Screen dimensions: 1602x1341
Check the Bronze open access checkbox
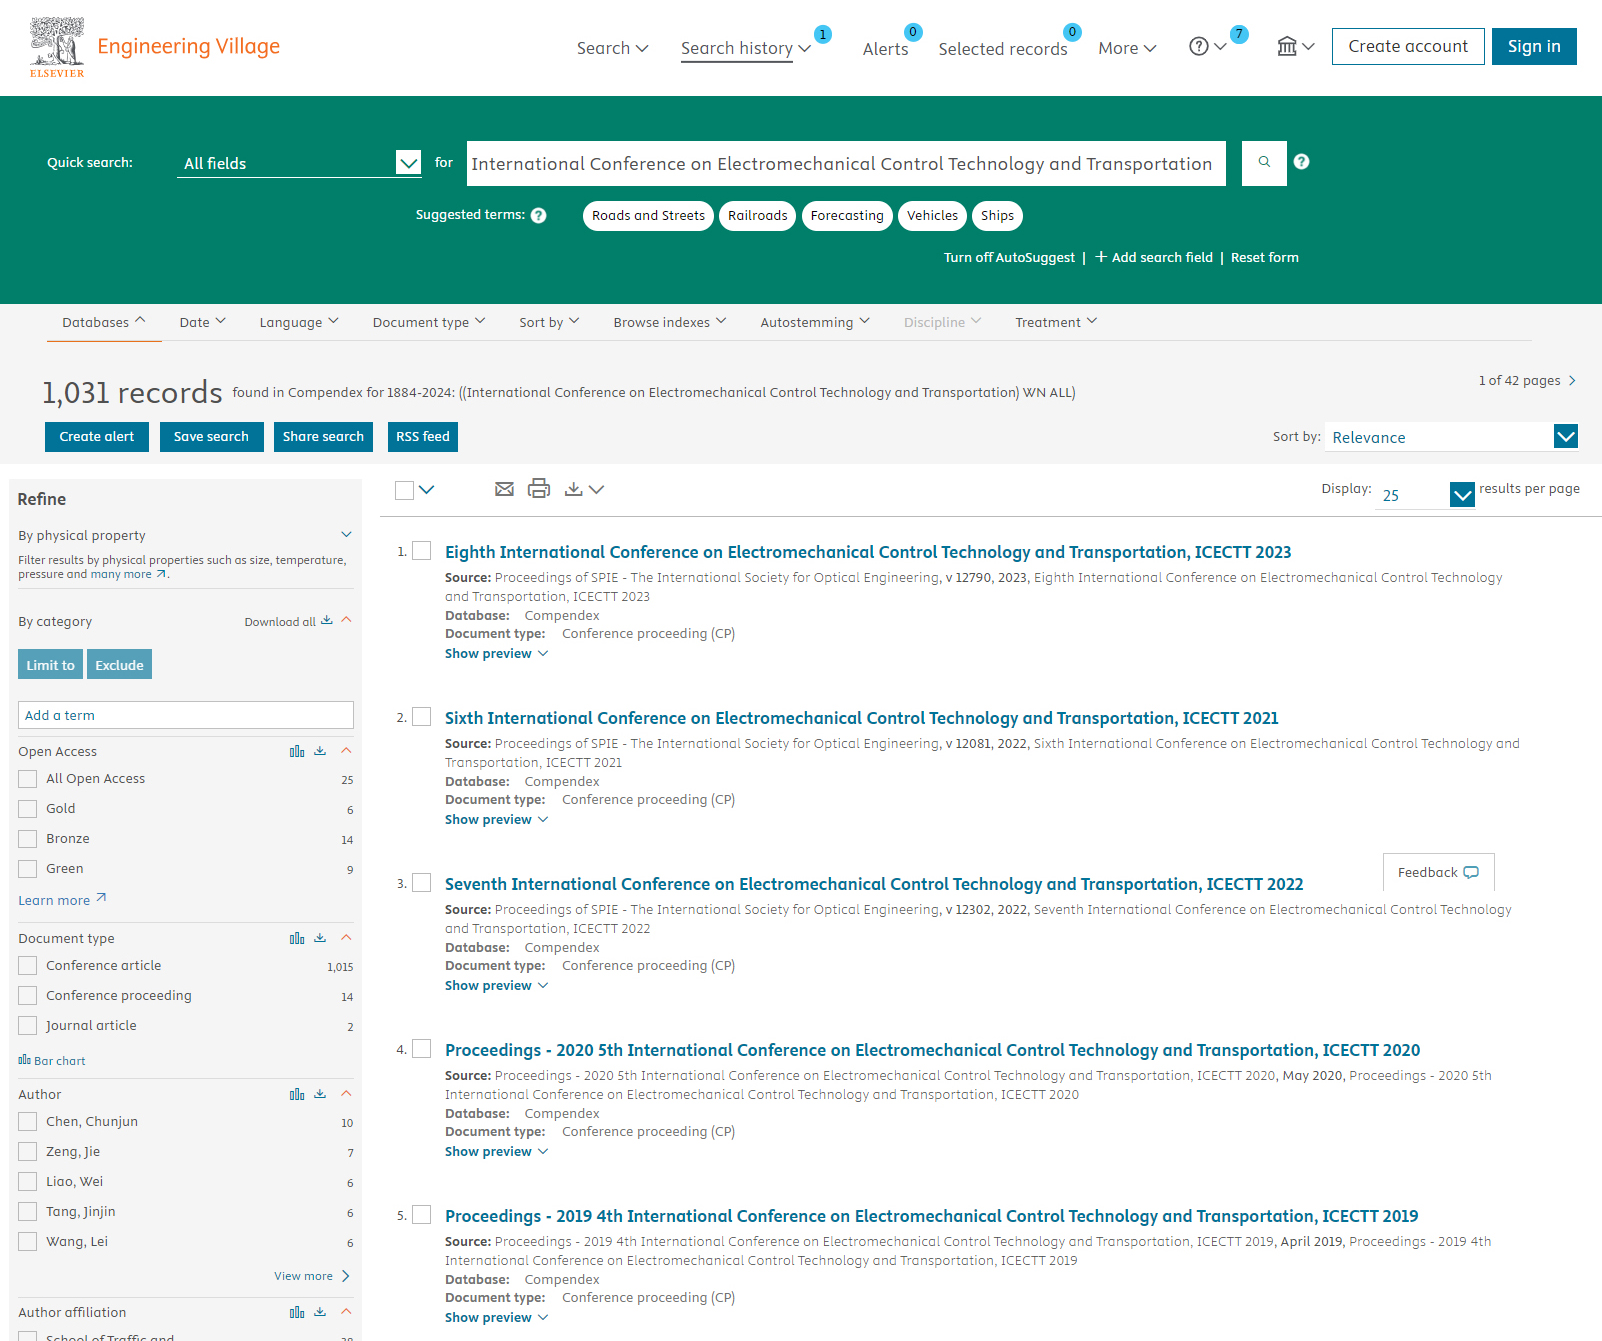point(27,839)
